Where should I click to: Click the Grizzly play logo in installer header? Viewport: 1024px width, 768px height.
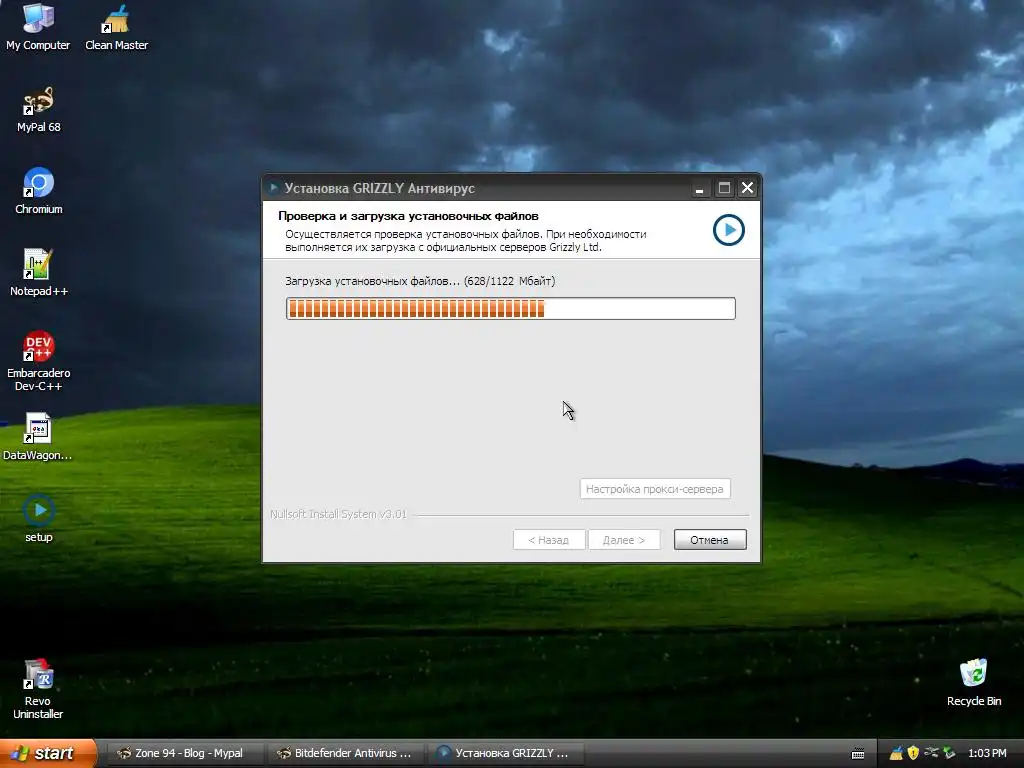point(728,230)
